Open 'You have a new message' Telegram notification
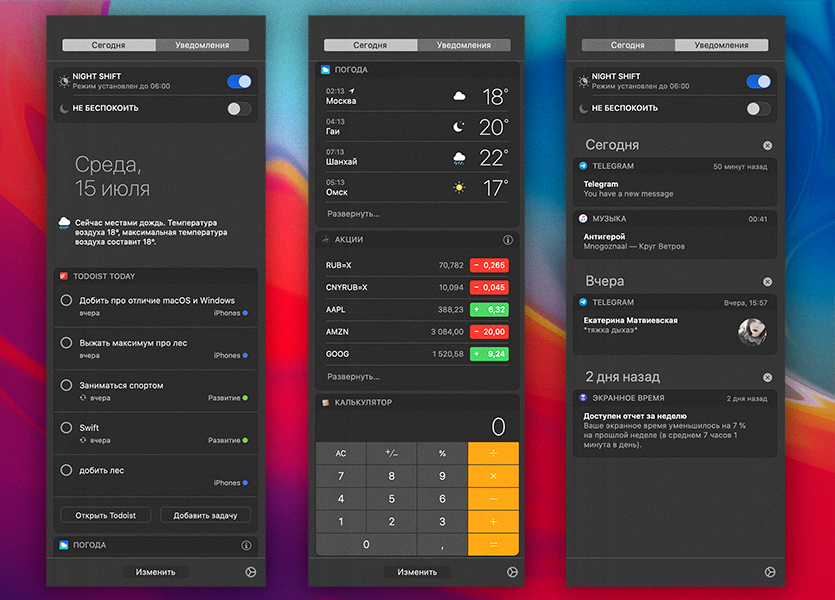Viewport: 835px width, 600px height. [x=675, y=182]
